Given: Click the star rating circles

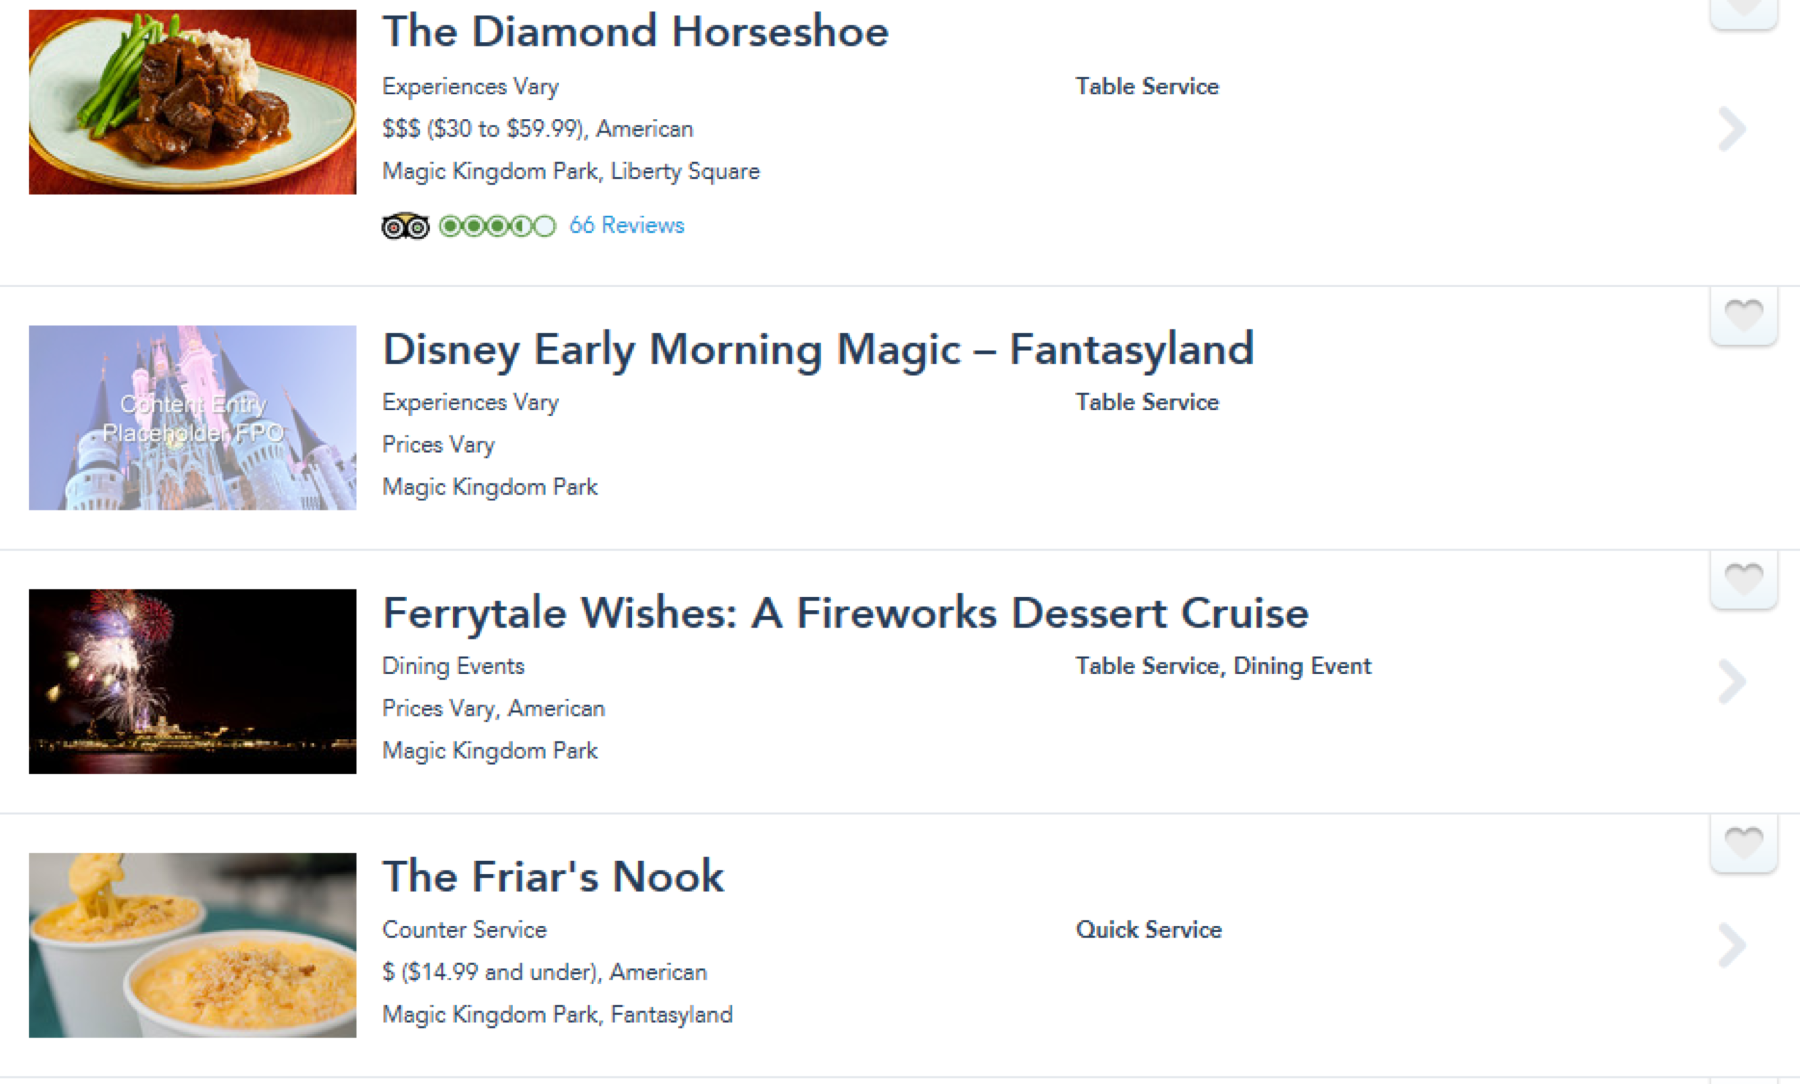Looking at the screenshot, I should pos(495,226).
